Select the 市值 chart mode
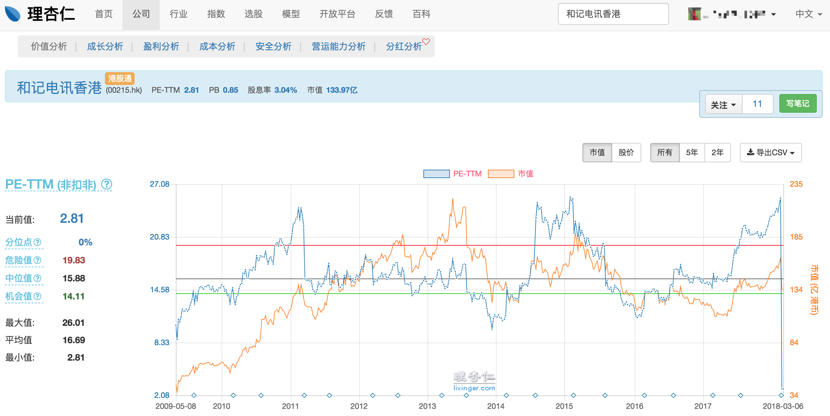 click(597, 152)
